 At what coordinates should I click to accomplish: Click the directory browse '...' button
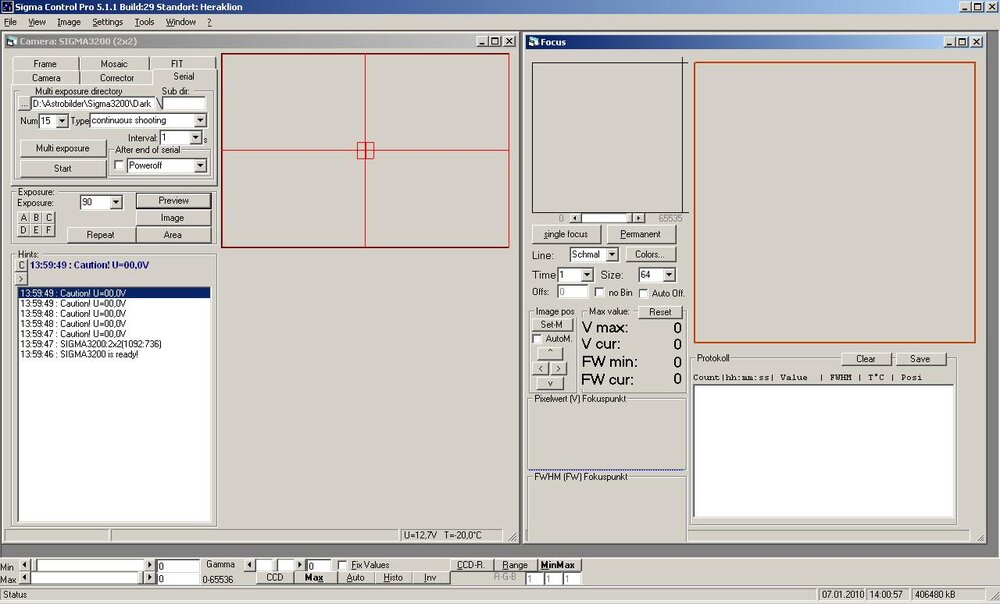click(23, 103)
